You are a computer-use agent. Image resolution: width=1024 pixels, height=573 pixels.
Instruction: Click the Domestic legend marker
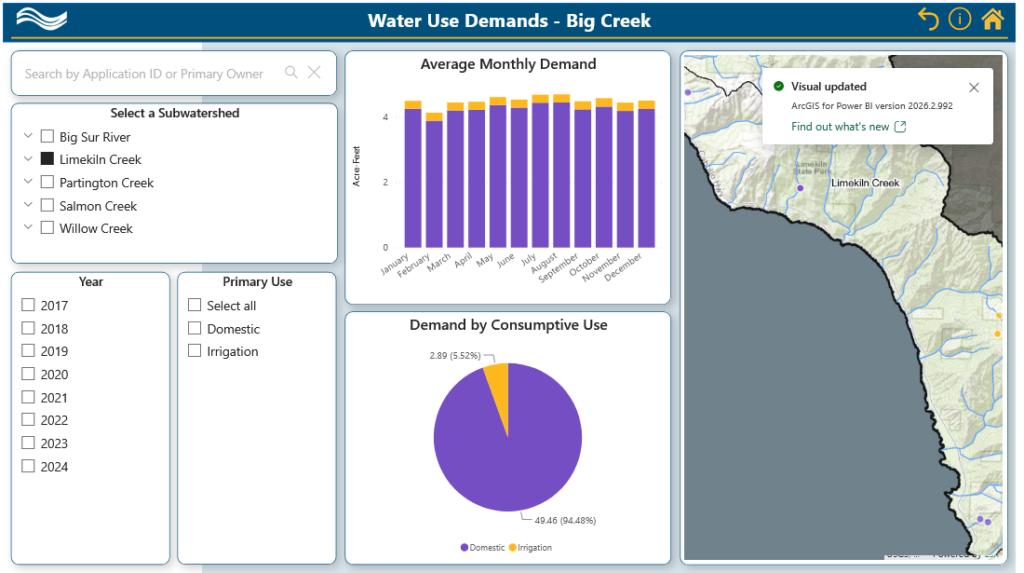click(x=464, y=548)
